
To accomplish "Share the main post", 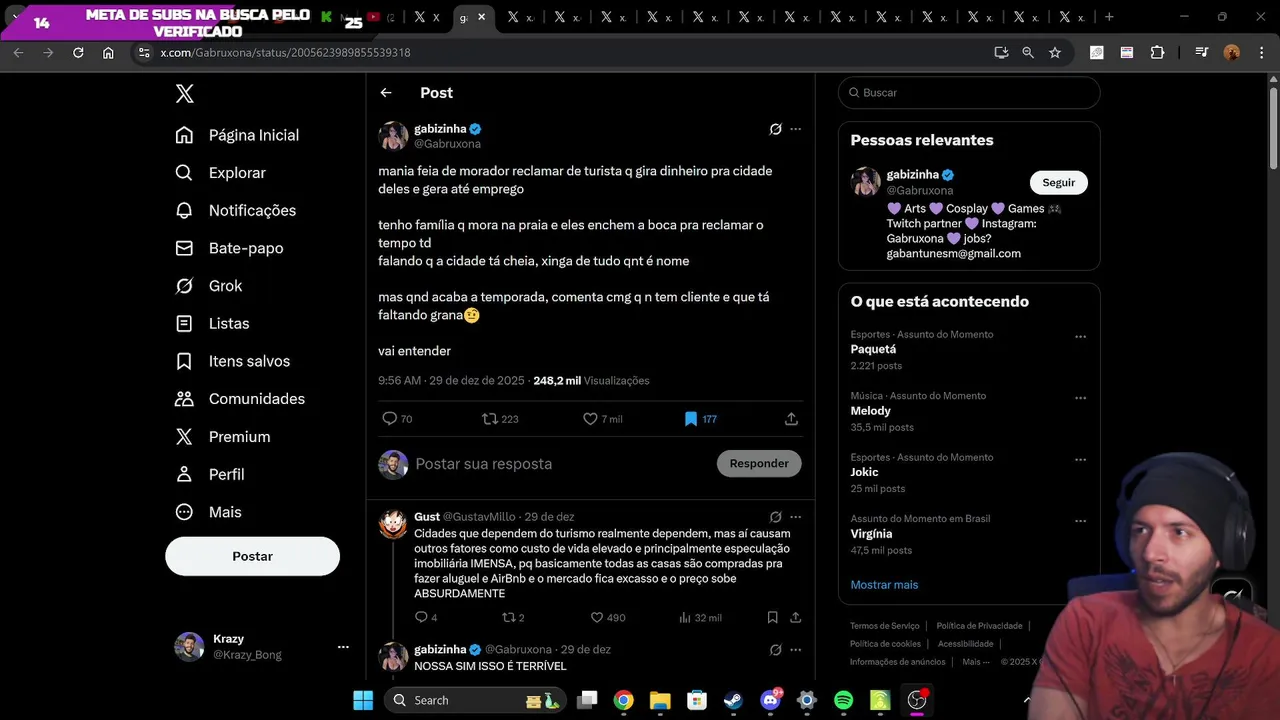I will pyautogui.click(x=791, y=419).
